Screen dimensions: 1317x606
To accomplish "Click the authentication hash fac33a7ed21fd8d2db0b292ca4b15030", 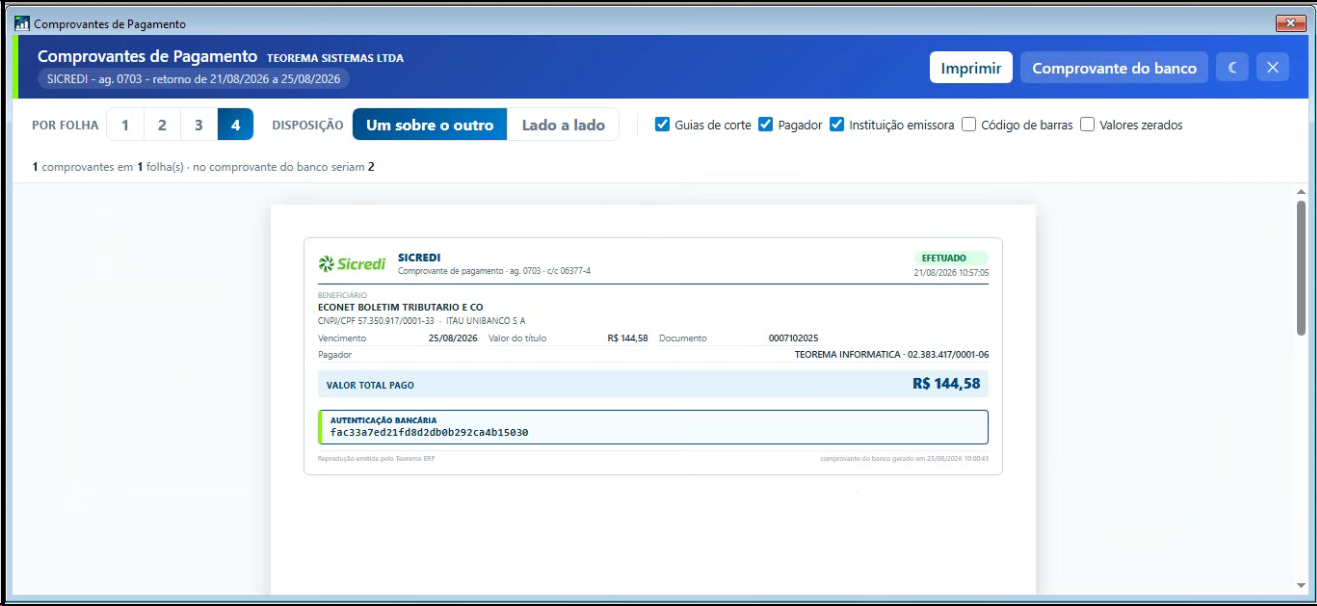I will coord(429,433).
